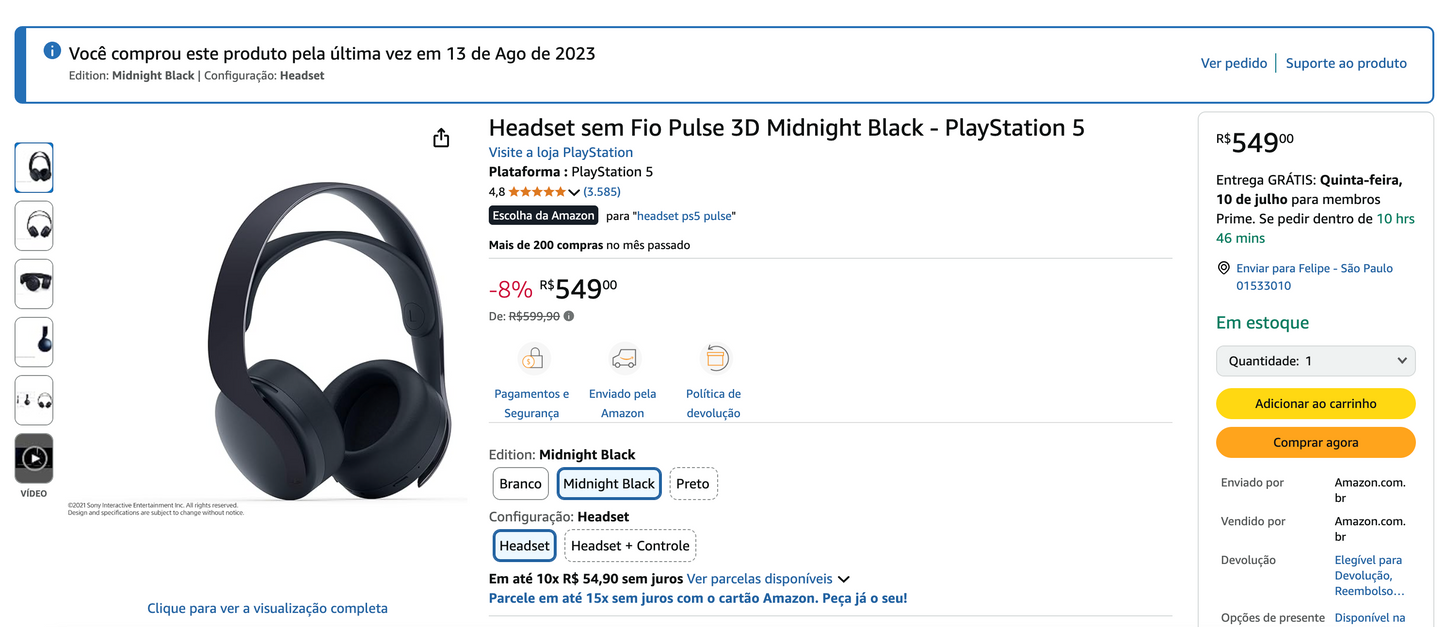Click the 3.585 ratings count link
The image size is (1445, 627).
click(601, 191)
